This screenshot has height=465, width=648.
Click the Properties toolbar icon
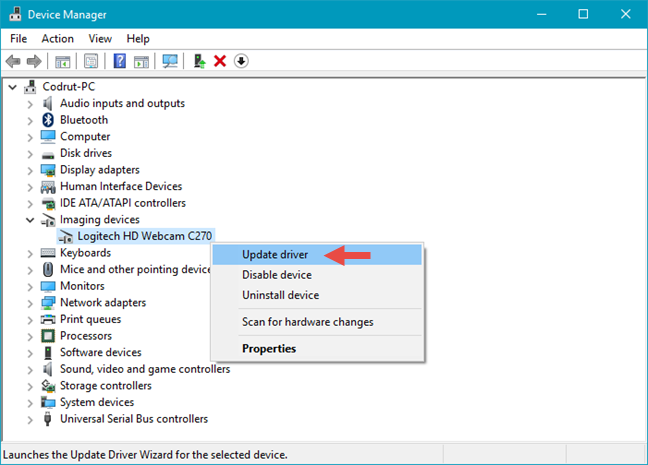[x=91, y=62]
